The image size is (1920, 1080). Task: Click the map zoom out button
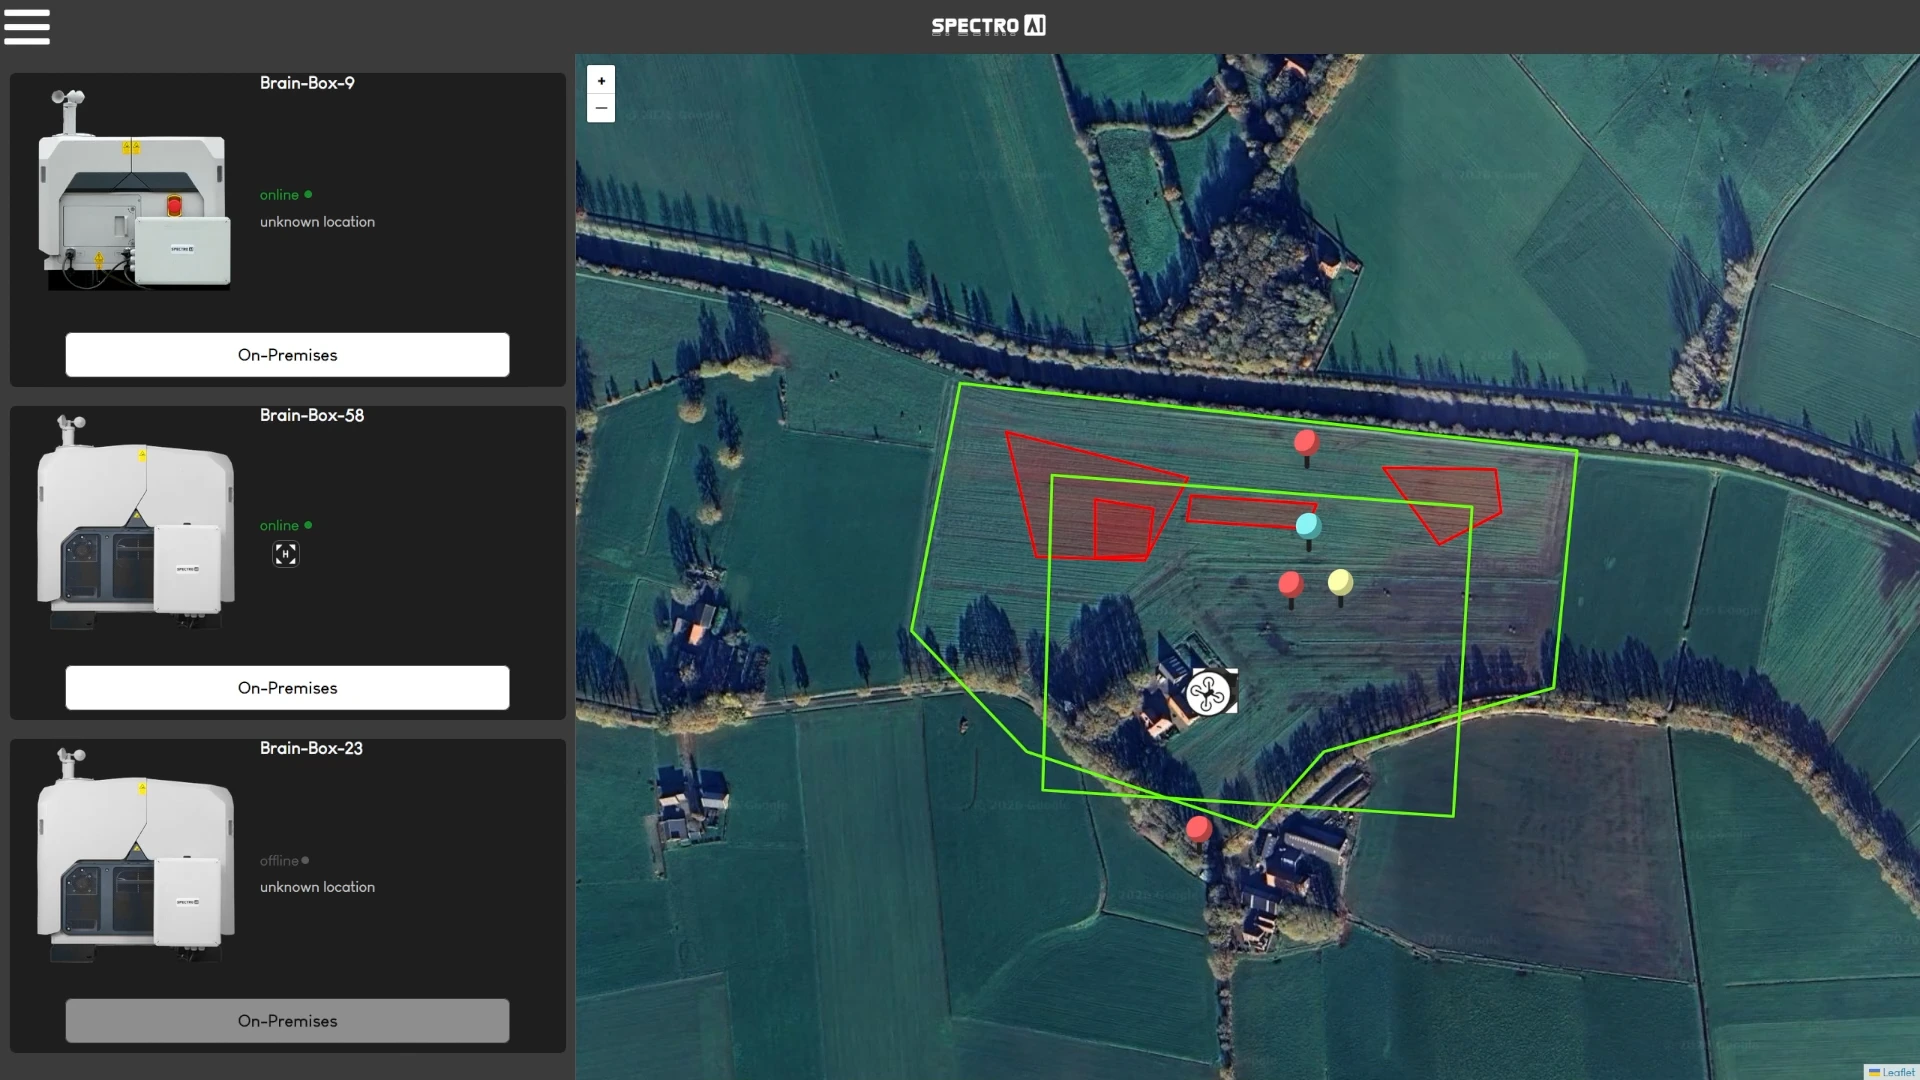coord(601,108)
